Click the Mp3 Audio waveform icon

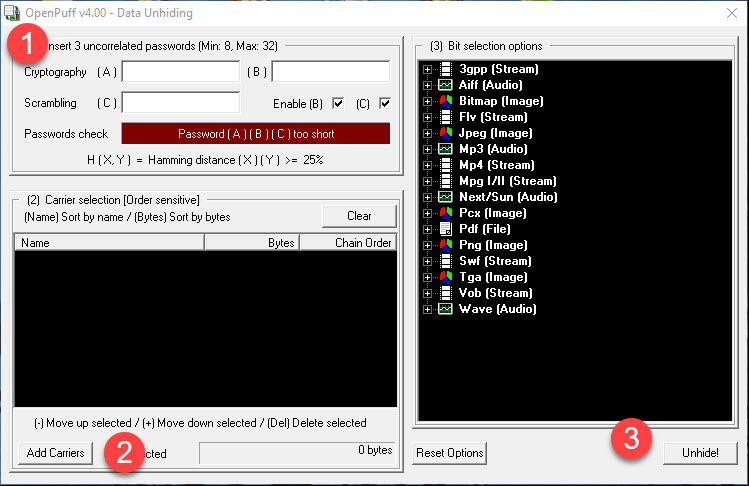coord(446,149)
